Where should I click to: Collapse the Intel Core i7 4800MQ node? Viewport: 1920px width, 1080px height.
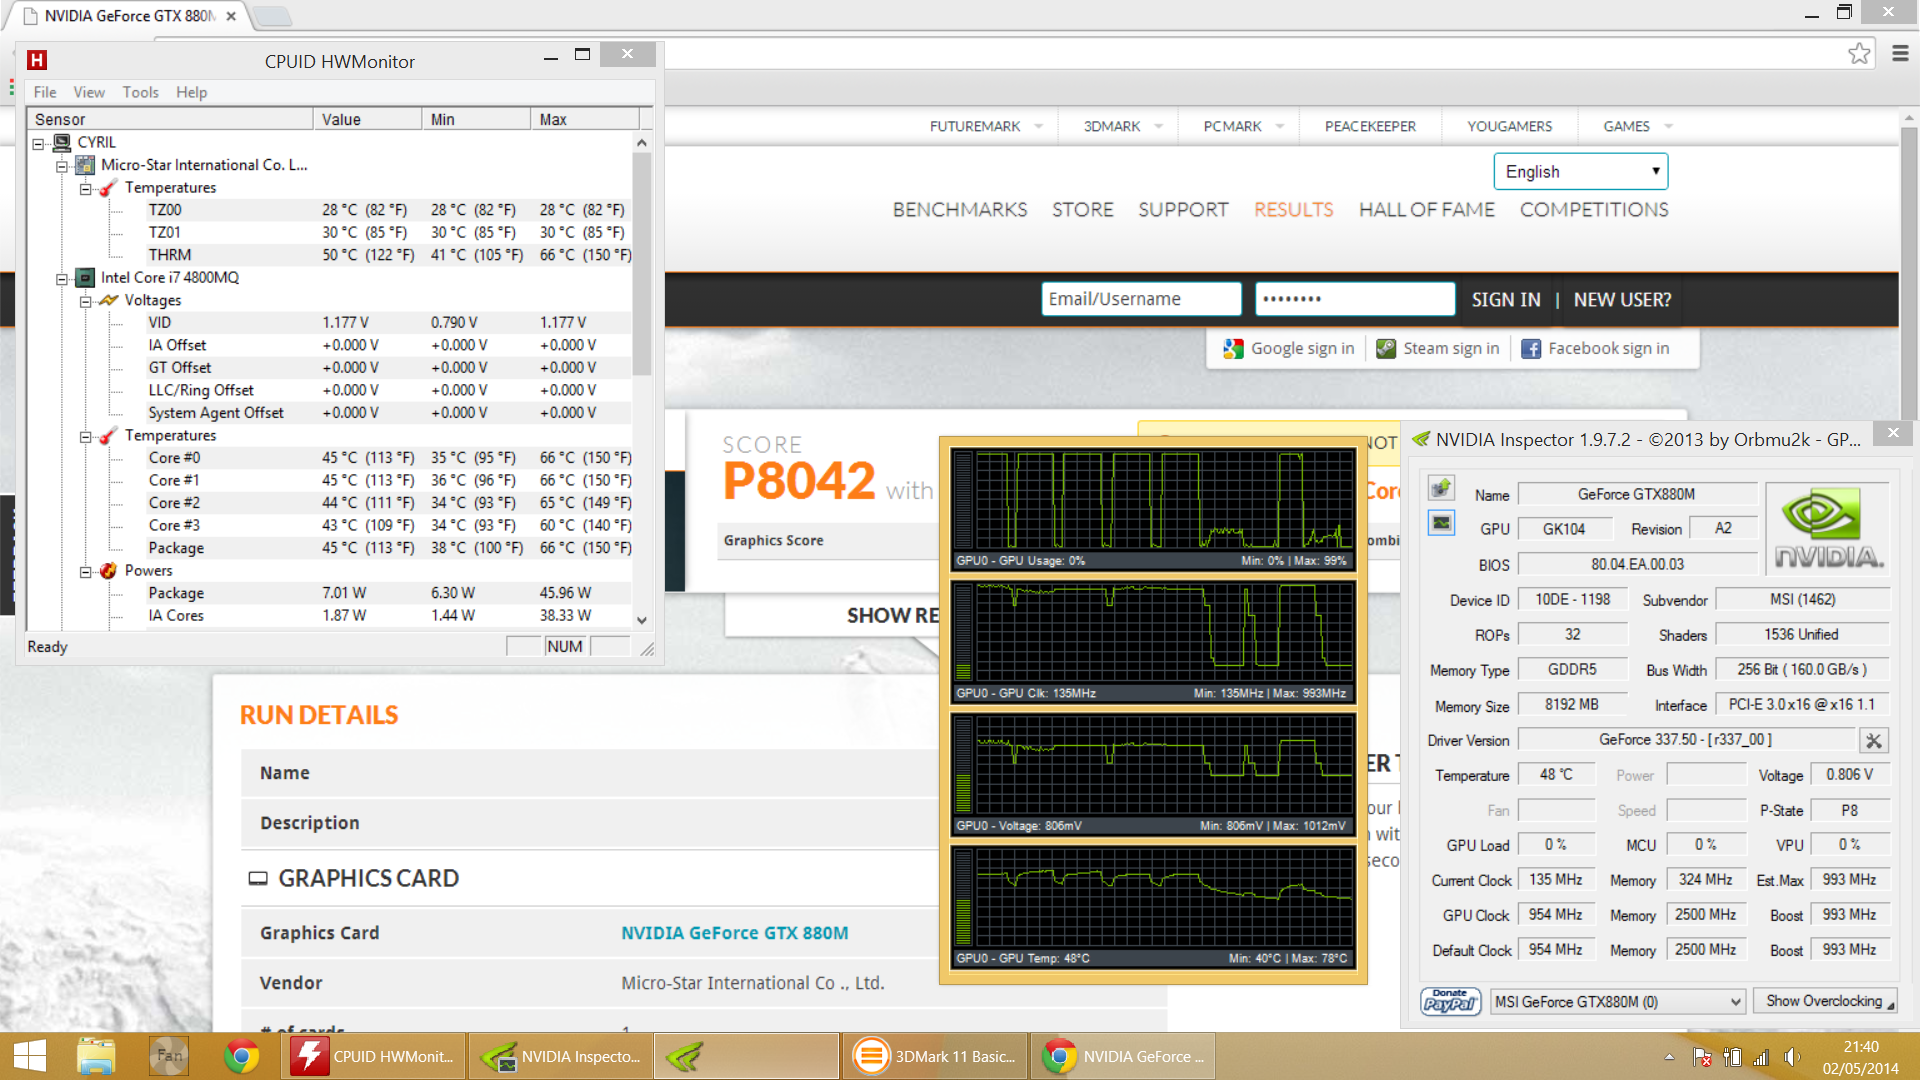click(62, 279)
